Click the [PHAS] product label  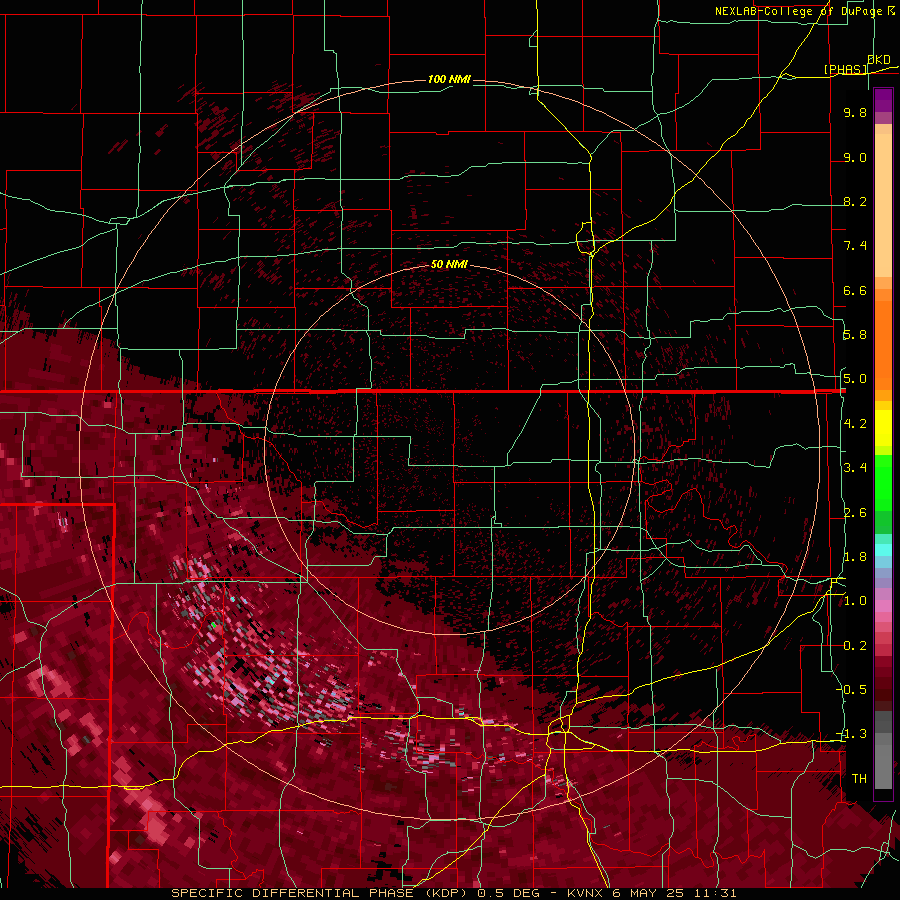pyautogui.click(x=846, y=69)
